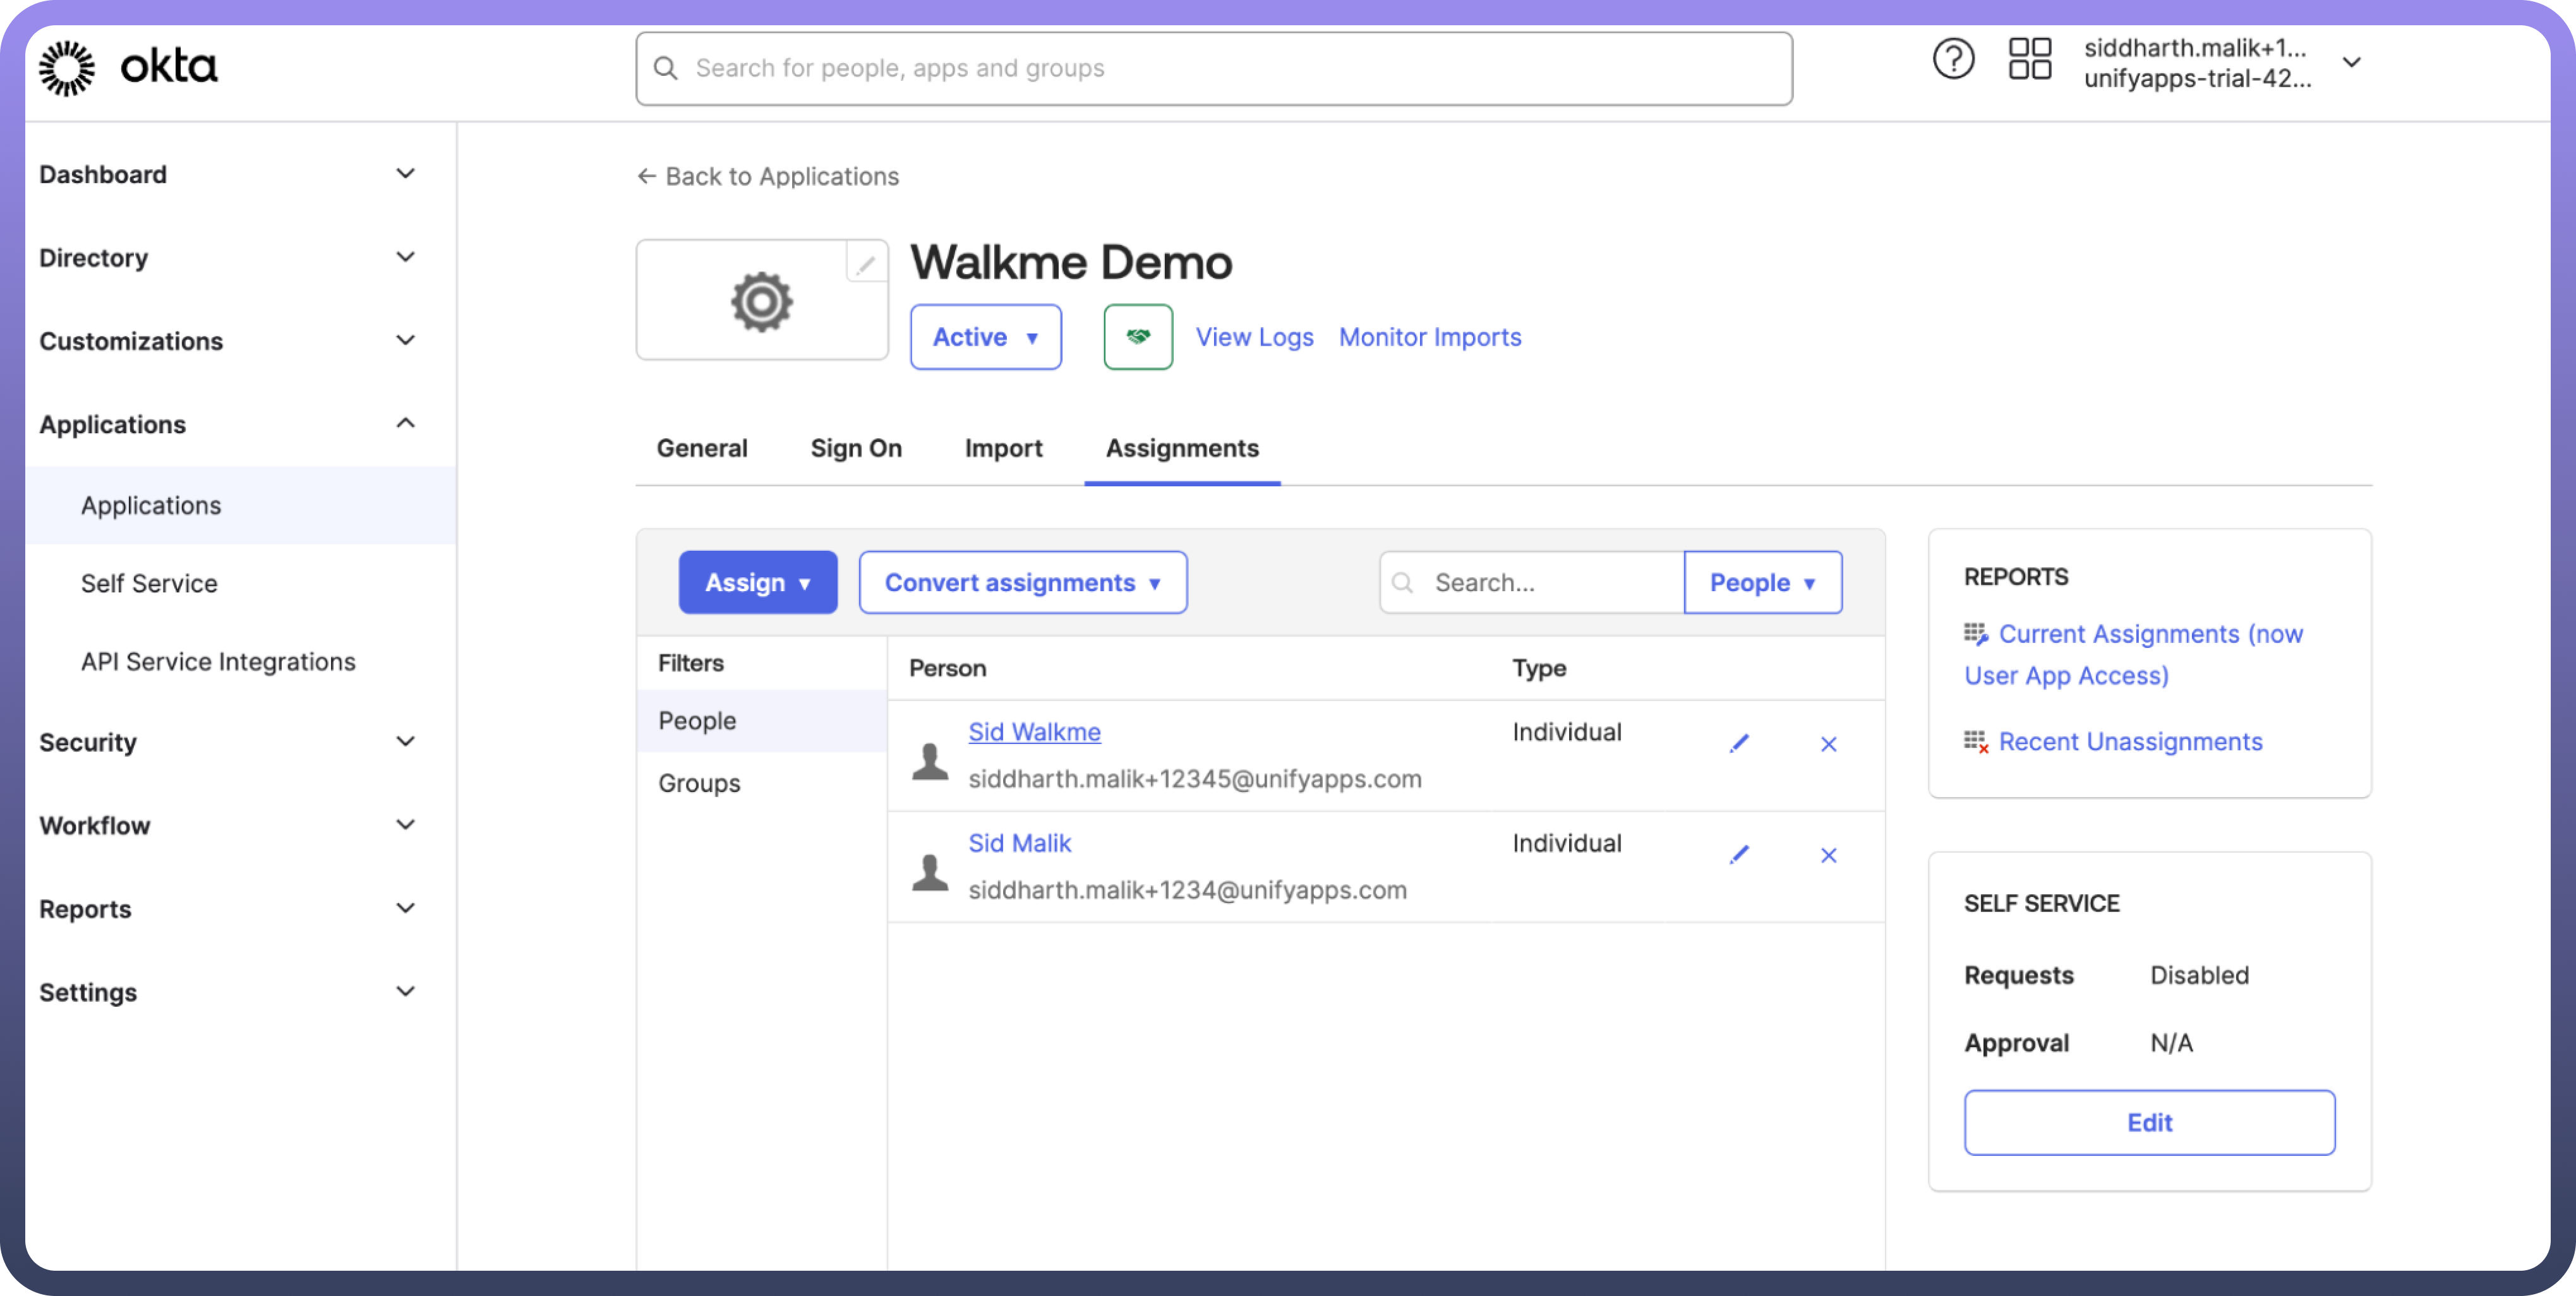Click Sid Walkme's avatar icon
Screen dimensions: 2576x1296
click(929, 761)
